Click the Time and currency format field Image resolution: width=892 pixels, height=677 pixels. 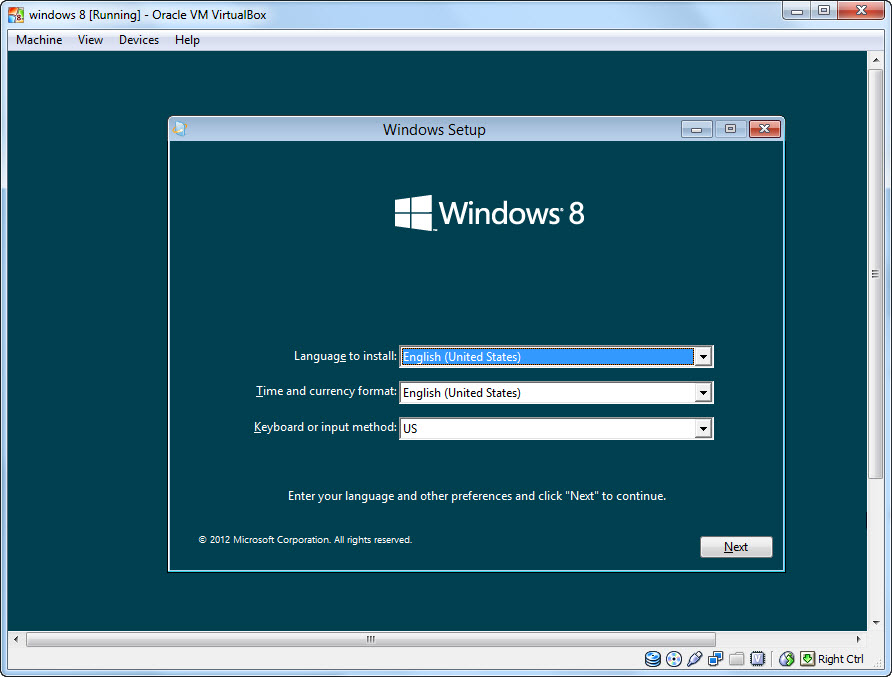pyautogui.click(x=556, y=393)
